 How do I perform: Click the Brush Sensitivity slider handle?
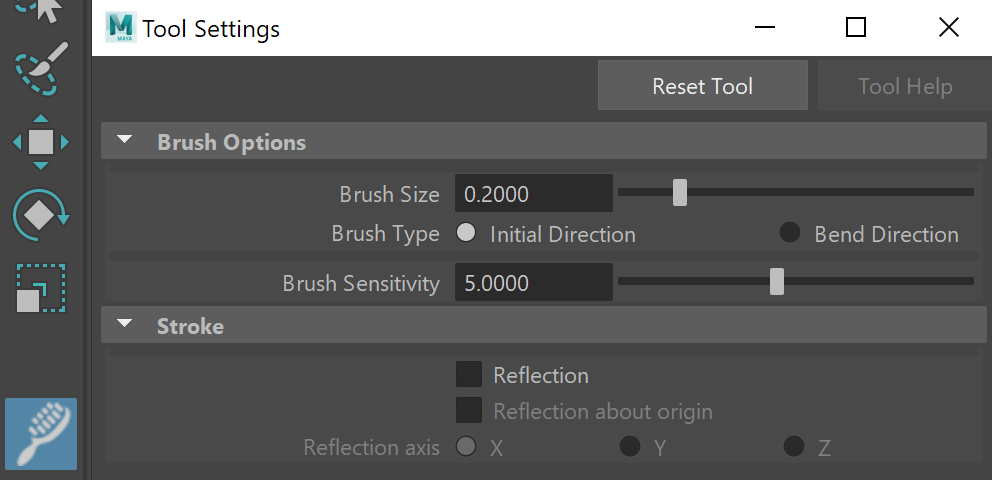pos(777,281)
